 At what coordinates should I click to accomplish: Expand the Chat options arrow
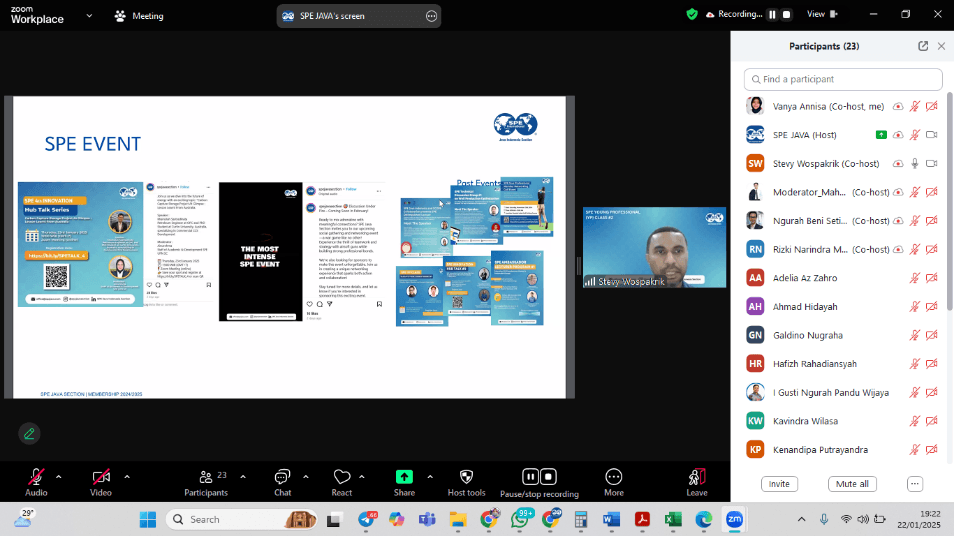(x=305, y=477)
